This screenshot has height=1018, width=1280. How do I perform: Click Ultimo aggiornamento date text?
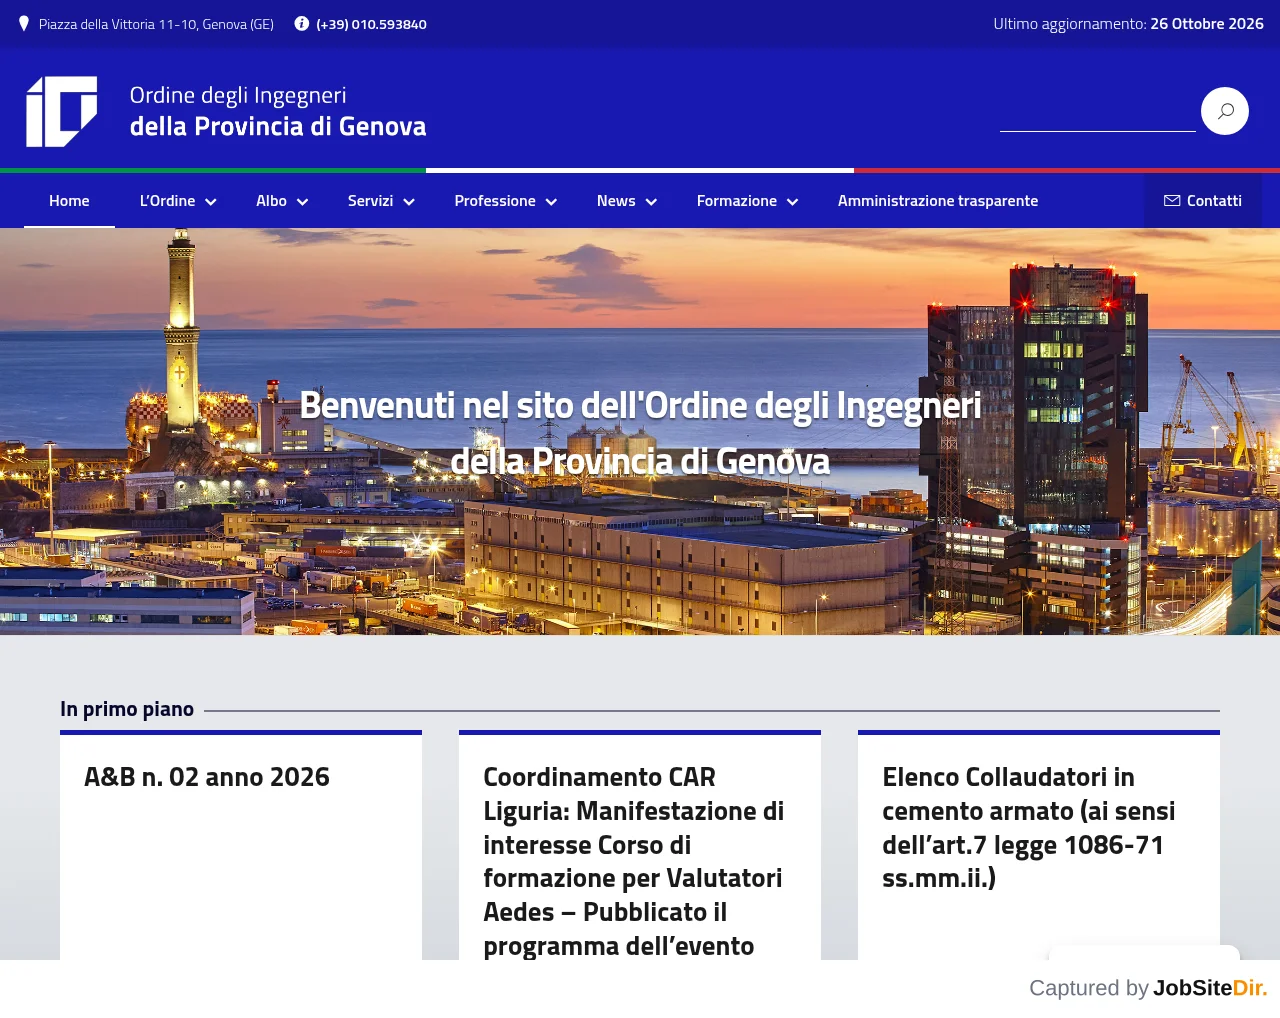[1128, 23]
